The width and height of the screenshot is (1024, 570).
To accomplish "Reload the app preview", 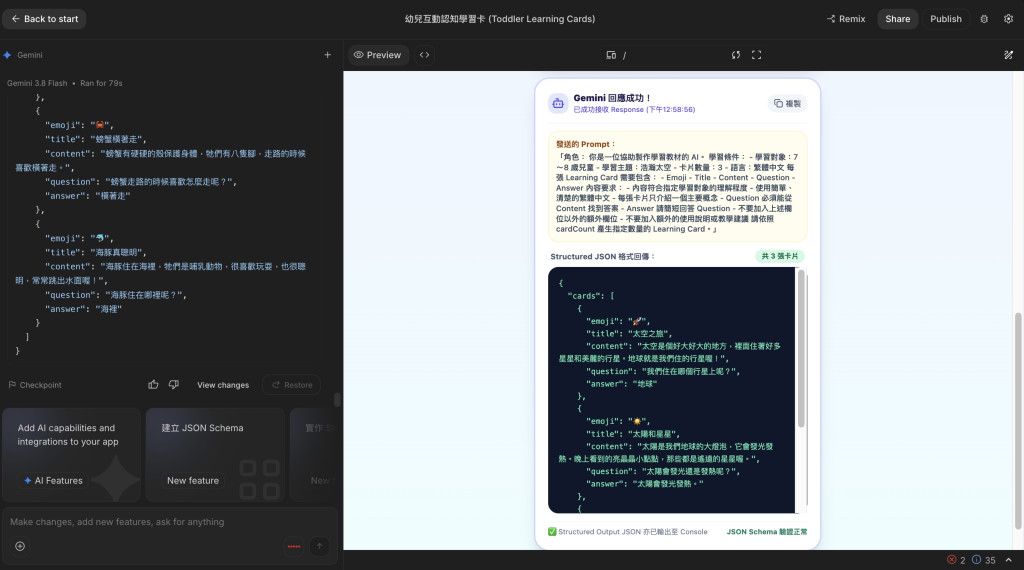I will click(736, 55).
